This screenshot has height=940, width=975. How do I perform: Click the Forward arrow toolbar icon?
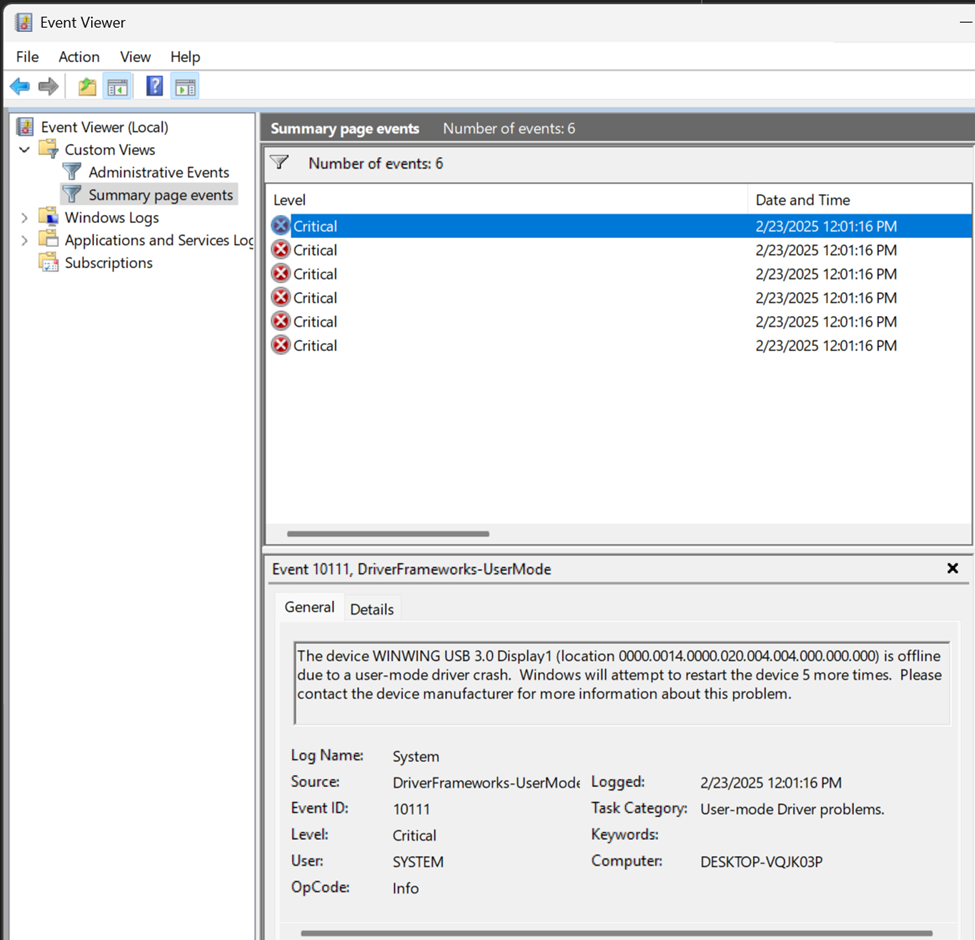pyautogui.click(x=48, y=86)
